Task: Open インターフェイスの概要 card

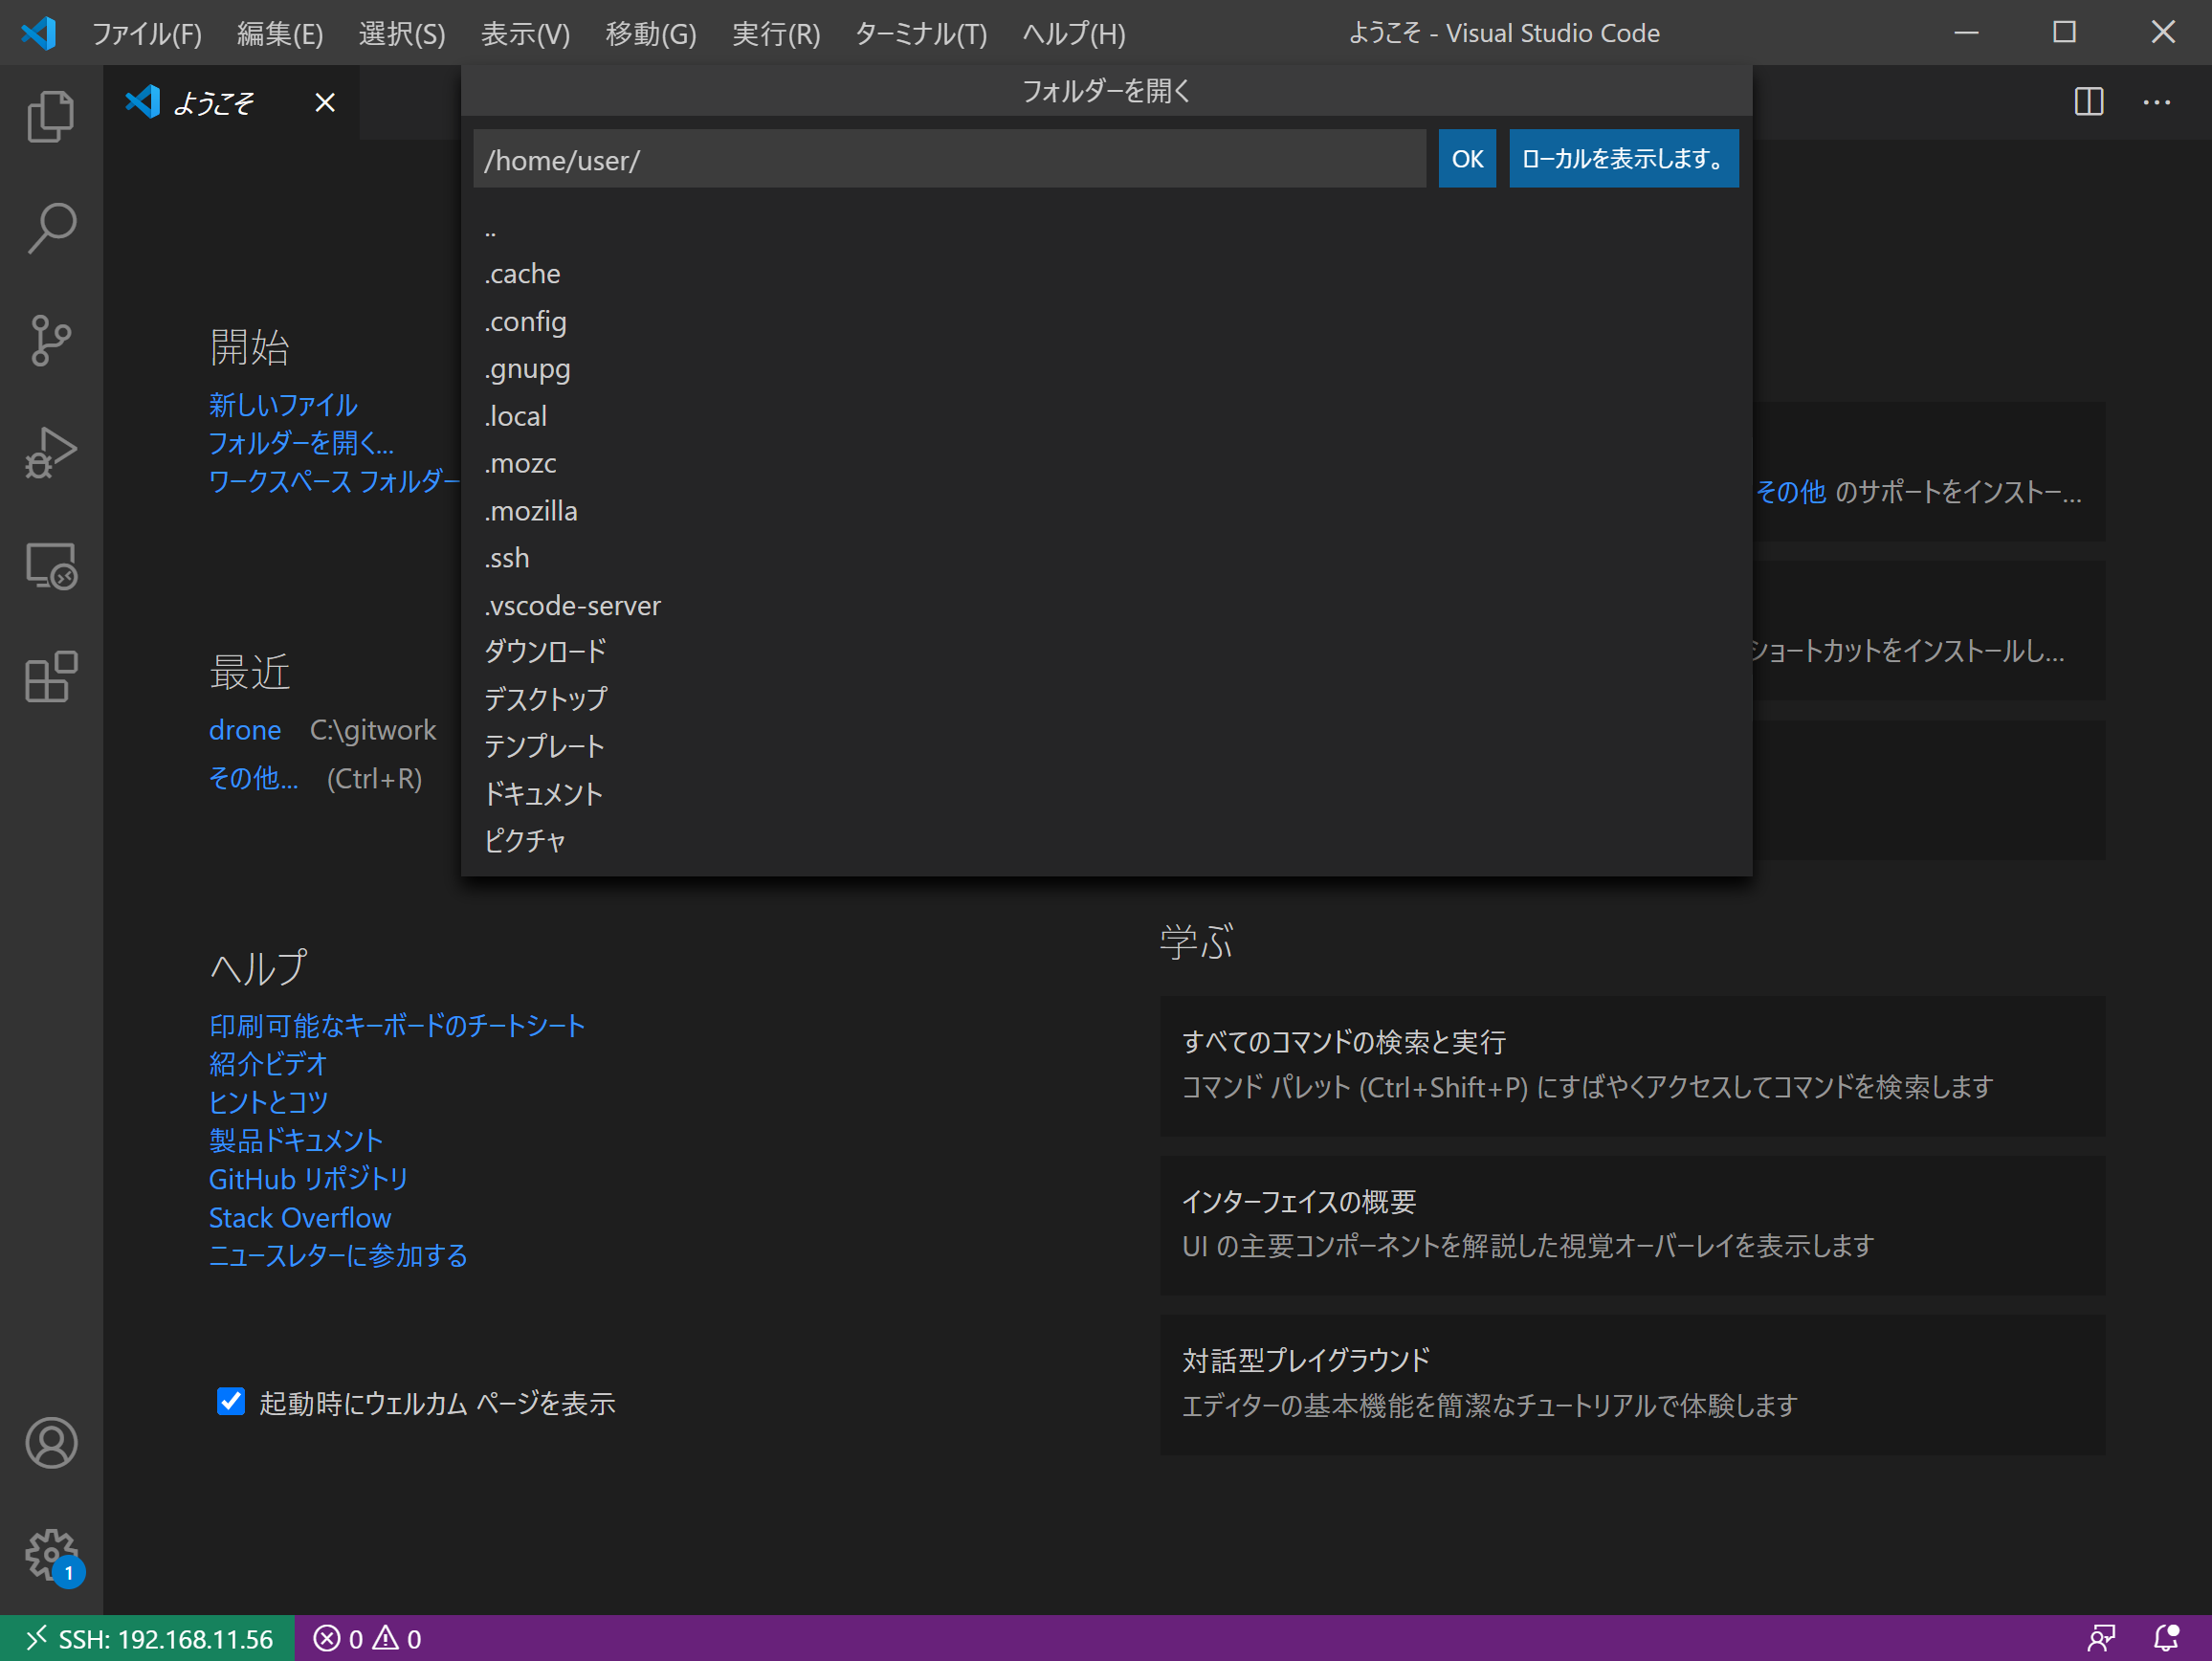Action: click(1632, 1225)
